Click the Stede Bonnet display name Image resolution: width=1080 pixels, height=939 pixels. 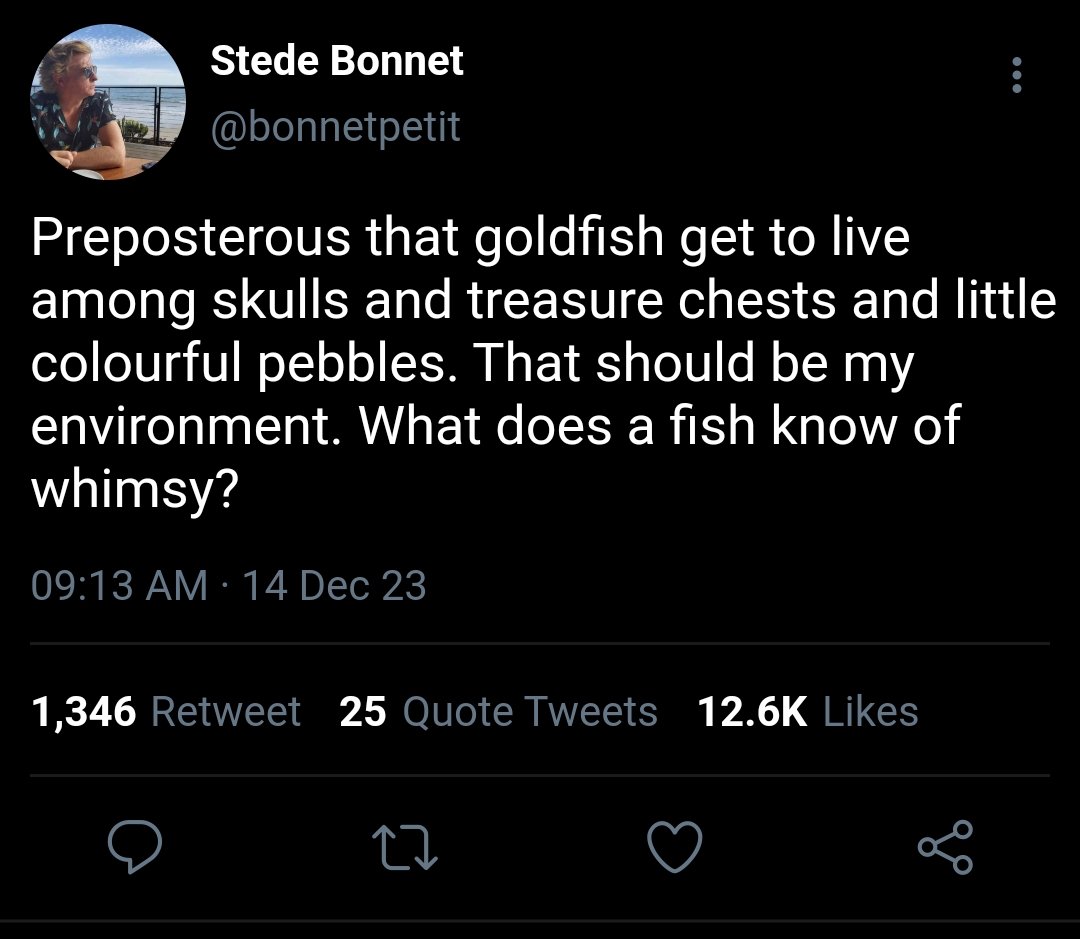point(337,61)
